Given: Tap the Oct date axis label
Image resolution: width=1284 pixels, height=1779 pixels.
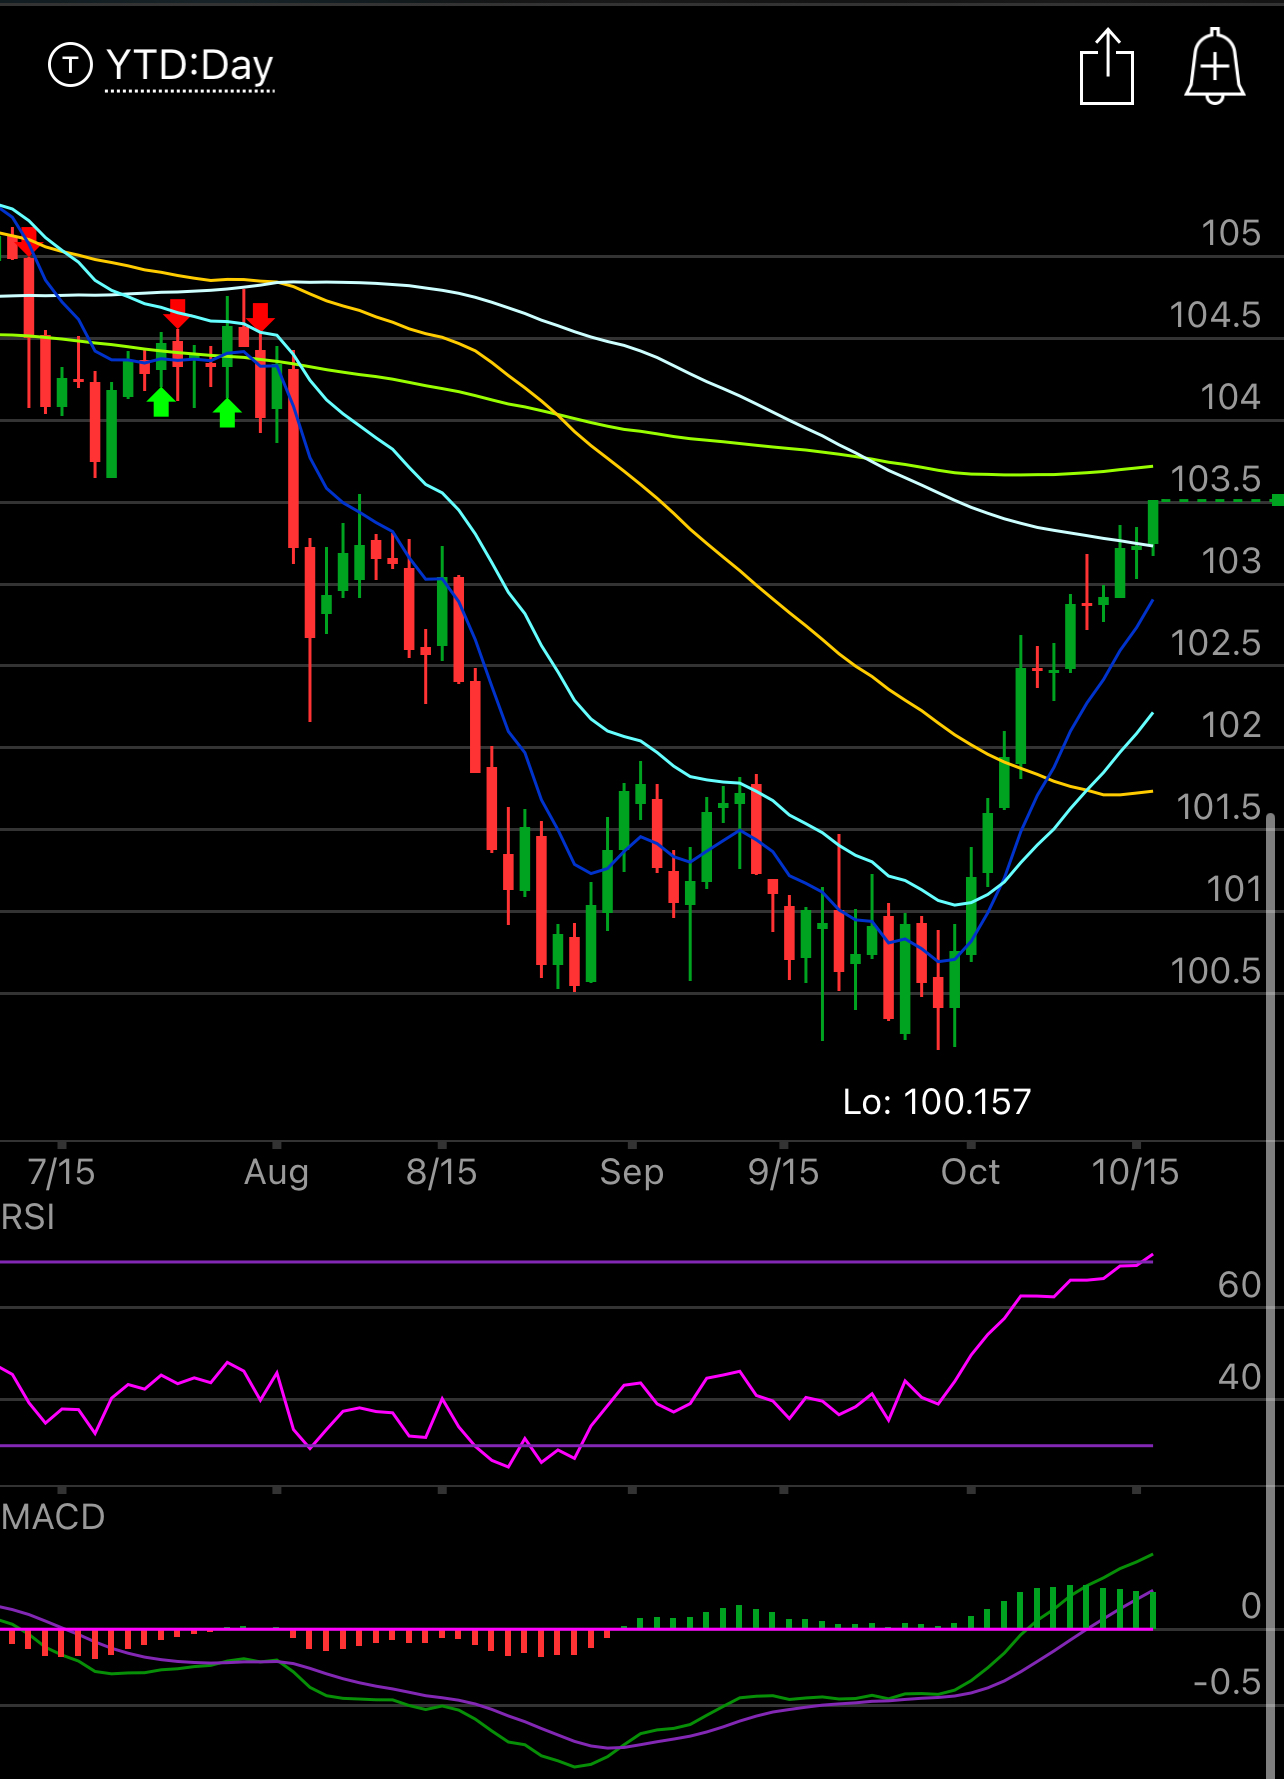Looking at the screenshot, I should pos(970,1172).
